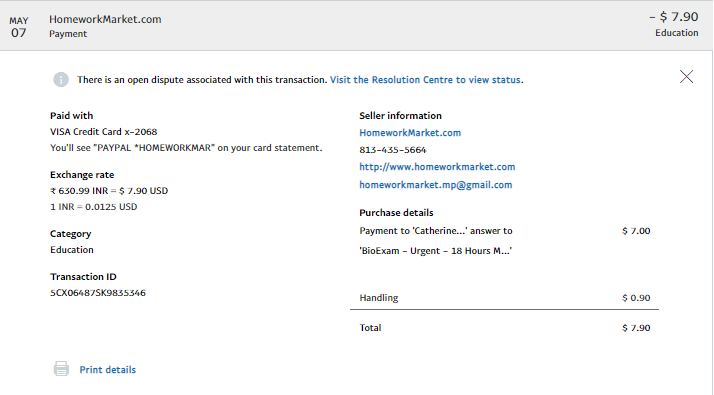
Task: Click the homeworkmarket.mp@gmail.com email link
Action: pos(436,185)
